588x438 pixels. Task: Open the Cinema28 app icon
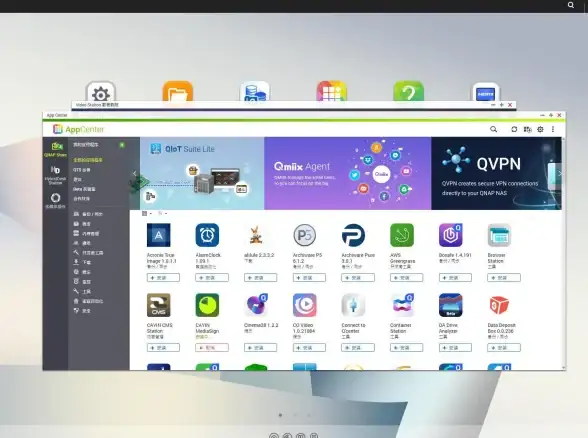[256, 305]
